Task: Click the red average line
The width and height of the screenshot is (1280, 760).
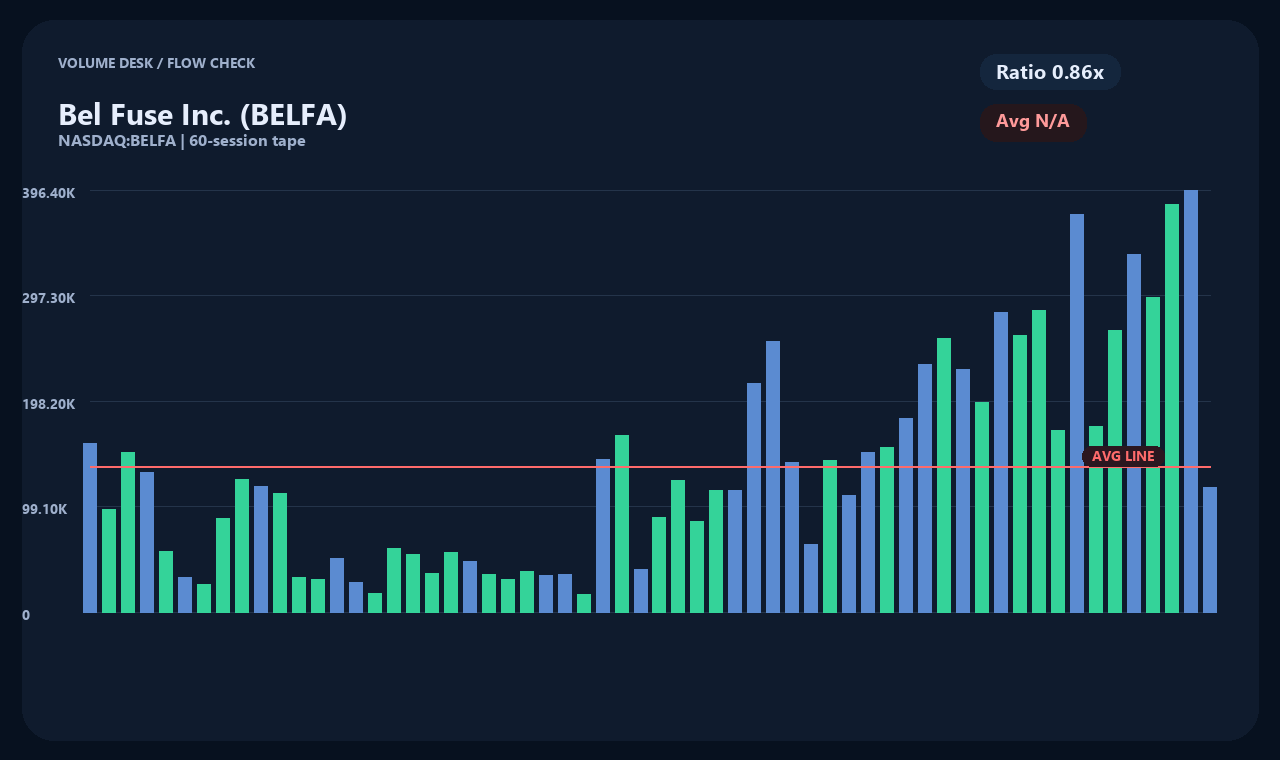Action: pyautogui.click(x=650, y=467)
